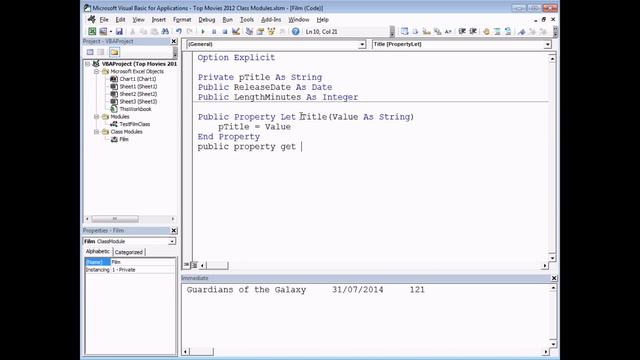Click the (Name) property value Film
The height and width of the screenshot is (360, 640).
click(x=142, y=262)
